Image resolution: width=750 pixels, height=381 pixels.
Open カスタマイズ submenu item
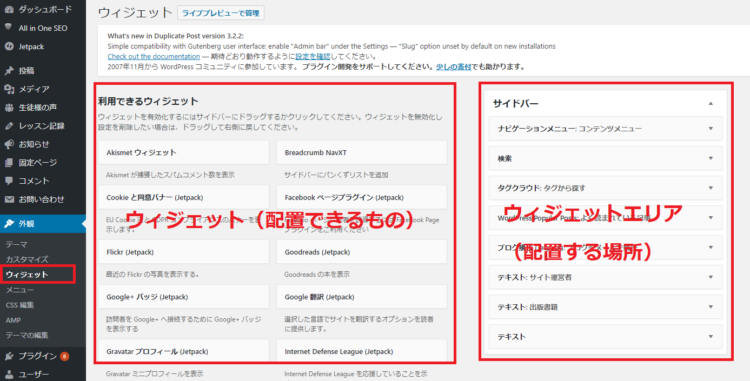click(x=27, y=260)
